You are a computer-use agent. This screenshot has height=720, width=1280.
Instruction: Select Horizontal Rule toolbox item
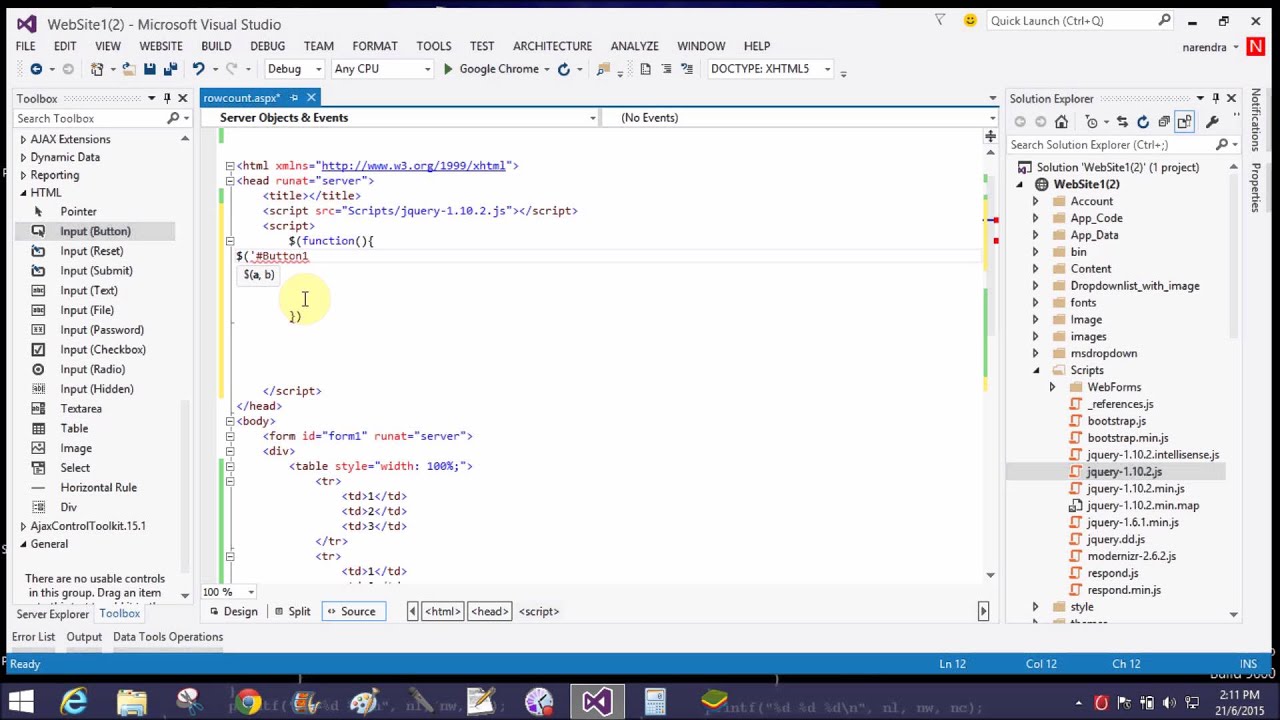coord(98,488)
